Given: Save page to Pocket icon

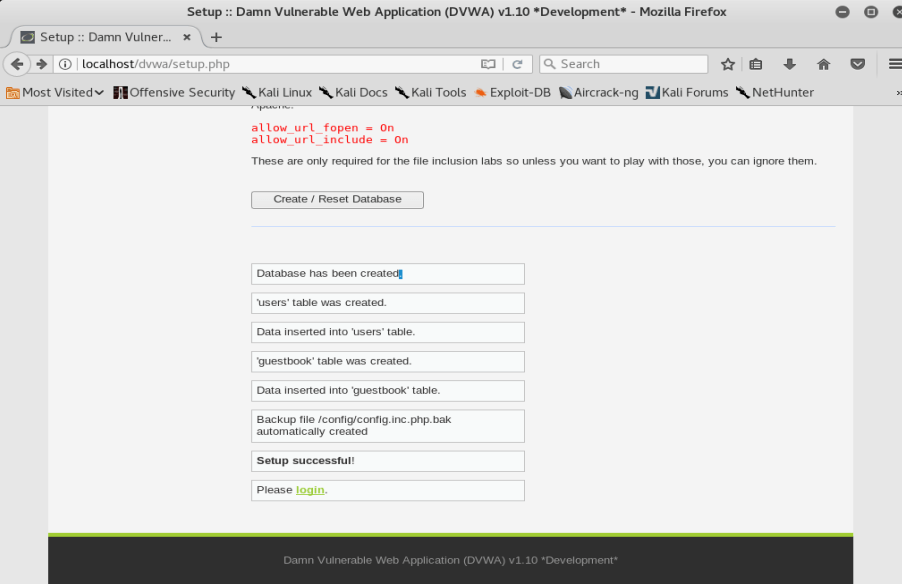Looking at the screenshot, I should tap(858, 64).
